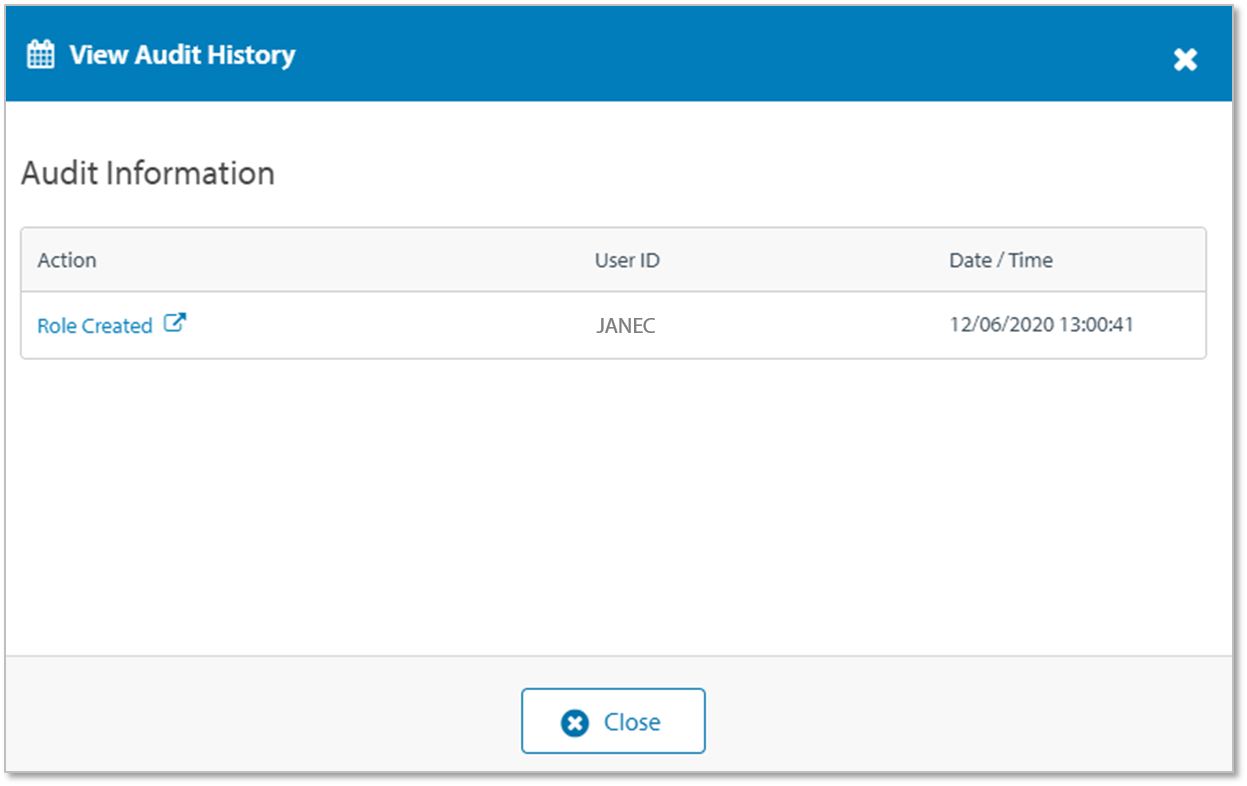
Task: Click blank space in Role Created row
Action: pos(400,326)
